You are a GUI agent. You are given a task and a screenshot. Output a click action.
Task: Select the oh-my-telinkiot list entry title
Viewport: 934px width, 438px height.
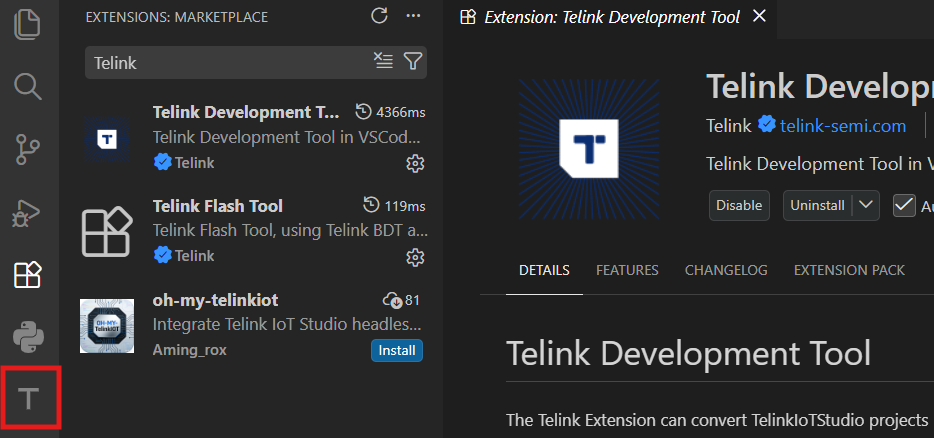(x=215, y=300)
